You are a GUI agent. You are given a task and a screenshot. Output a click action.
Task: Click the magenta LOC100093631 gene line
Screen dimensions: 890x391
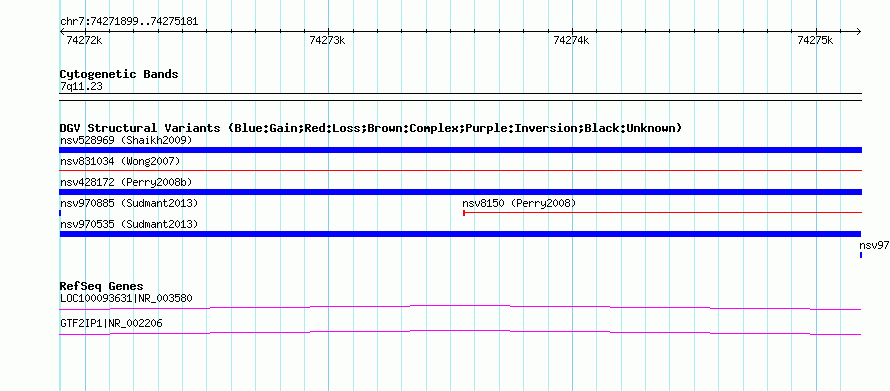pyautogui.click(x=460, y=307)
